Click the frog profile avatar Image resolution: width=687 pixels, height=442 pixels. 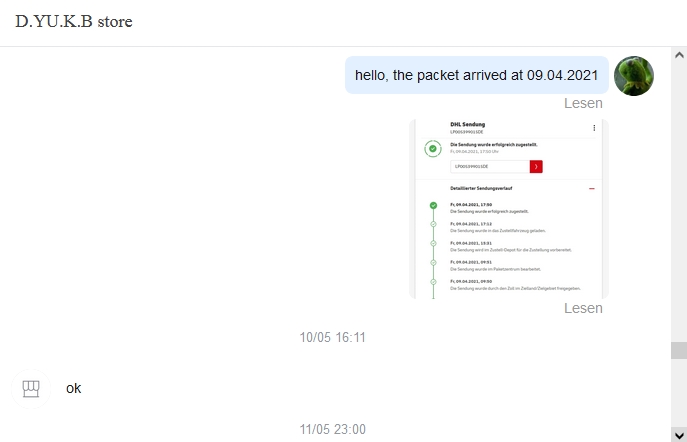[x=634, y=75]
